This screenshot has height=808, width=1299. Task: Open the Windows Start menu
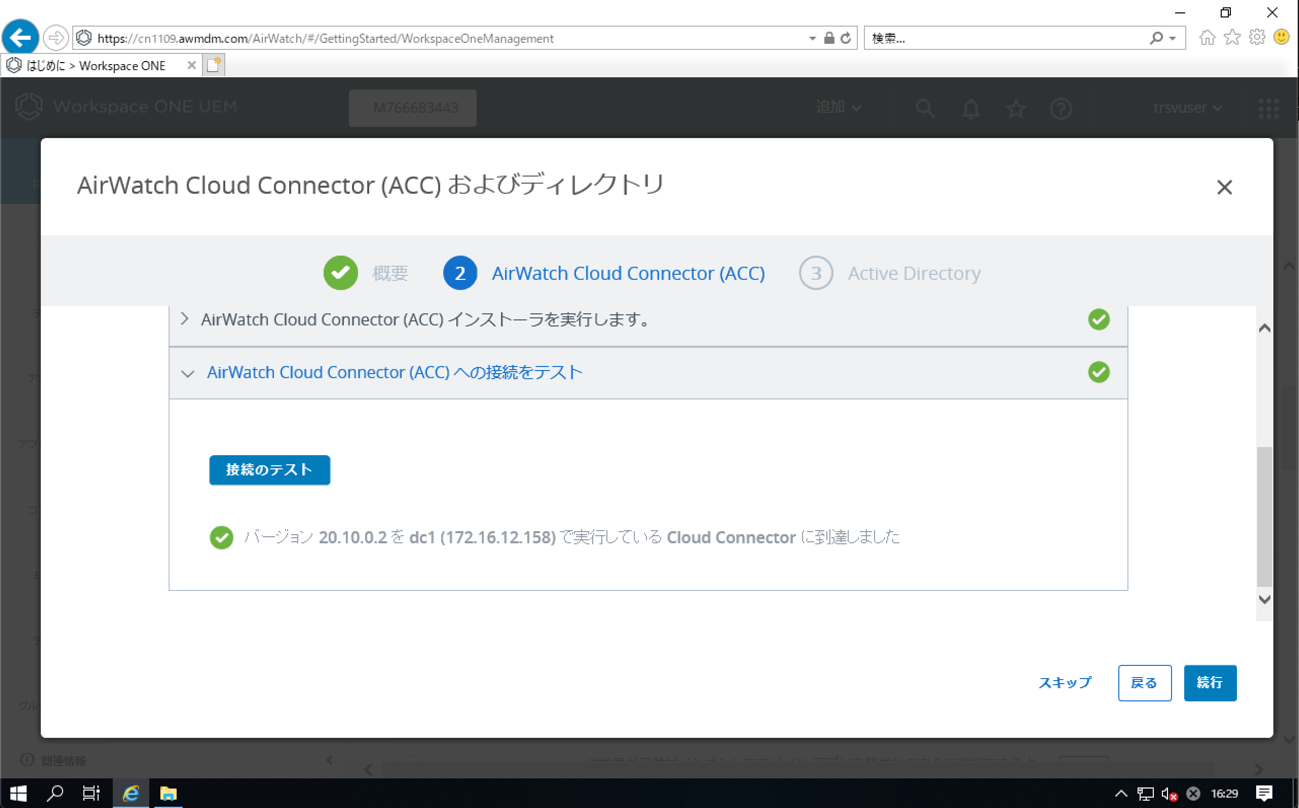[18, 793]
